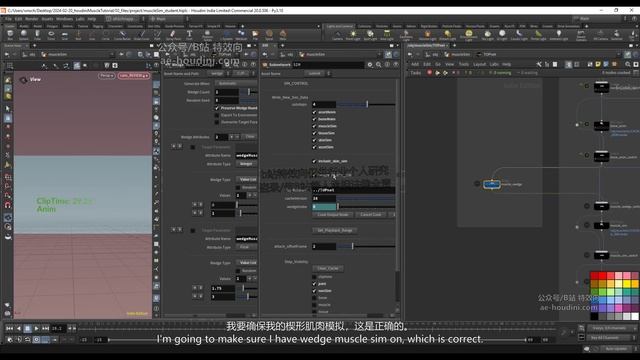This screenshot has height=360, width=640.
Task: Add a Spot Light from the shelf
Action: [x=370, y=35]
